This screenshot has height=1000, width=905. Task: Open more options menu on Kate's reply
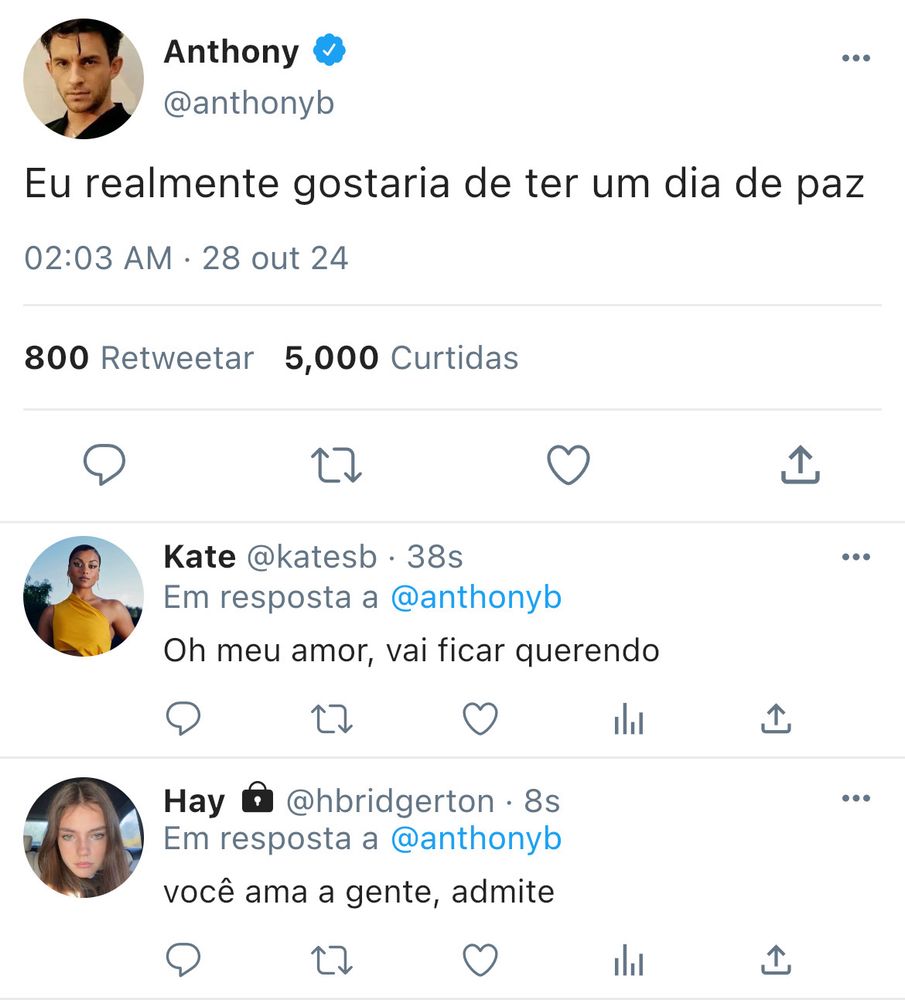[856, 557]
